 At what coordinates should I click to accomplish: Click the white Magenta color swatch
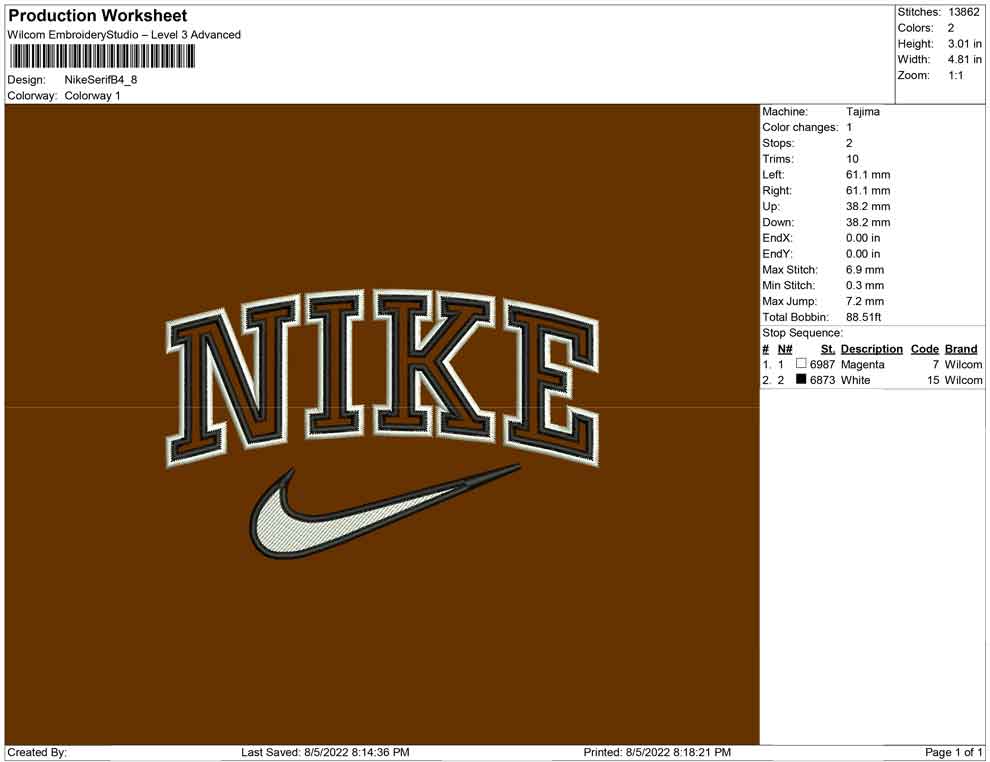[801, 363]
